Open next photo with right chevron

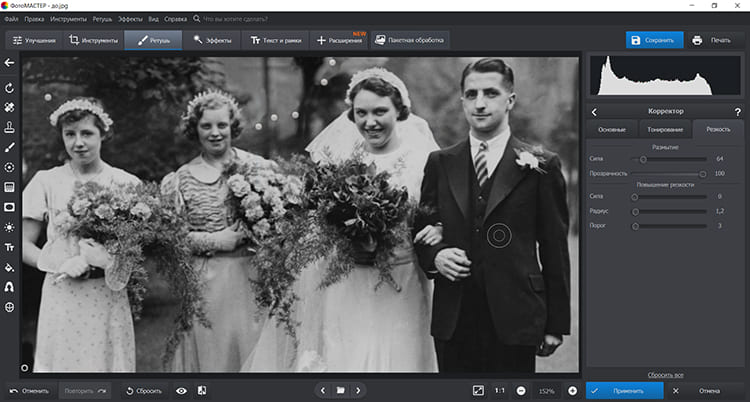[358, 390]
